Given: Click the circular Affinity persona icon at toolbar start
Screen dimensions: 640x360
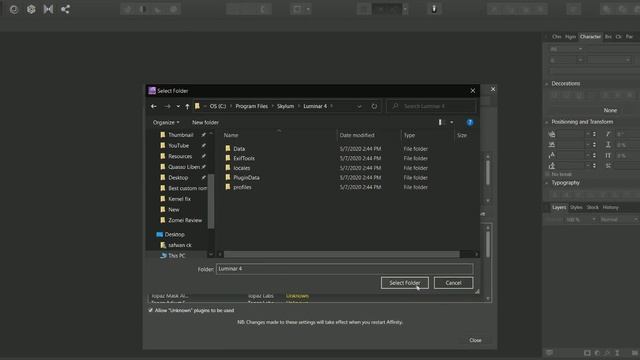Looking at the screenshot, I should point(14,9).
